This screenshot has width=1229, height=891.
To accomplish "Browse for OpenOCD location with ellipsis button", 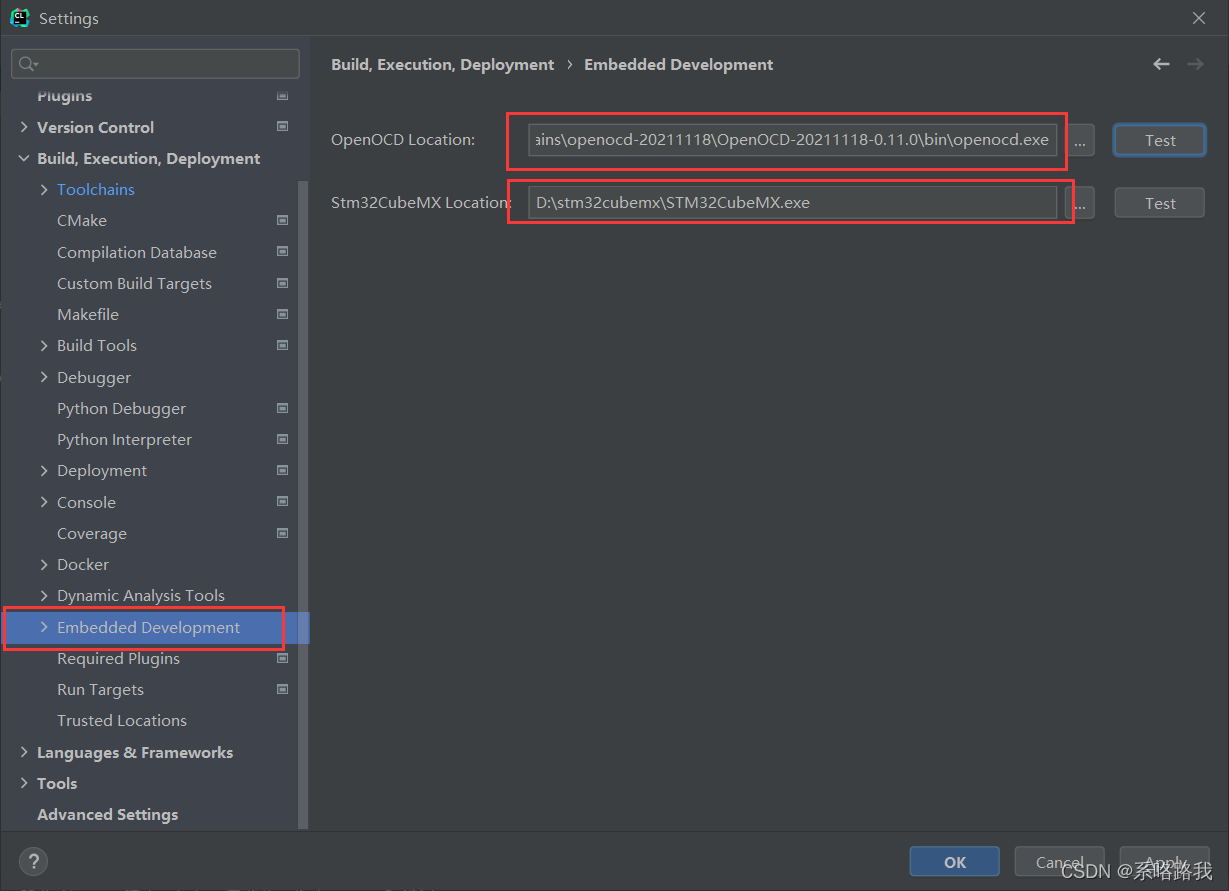I will coord(1080,140).
